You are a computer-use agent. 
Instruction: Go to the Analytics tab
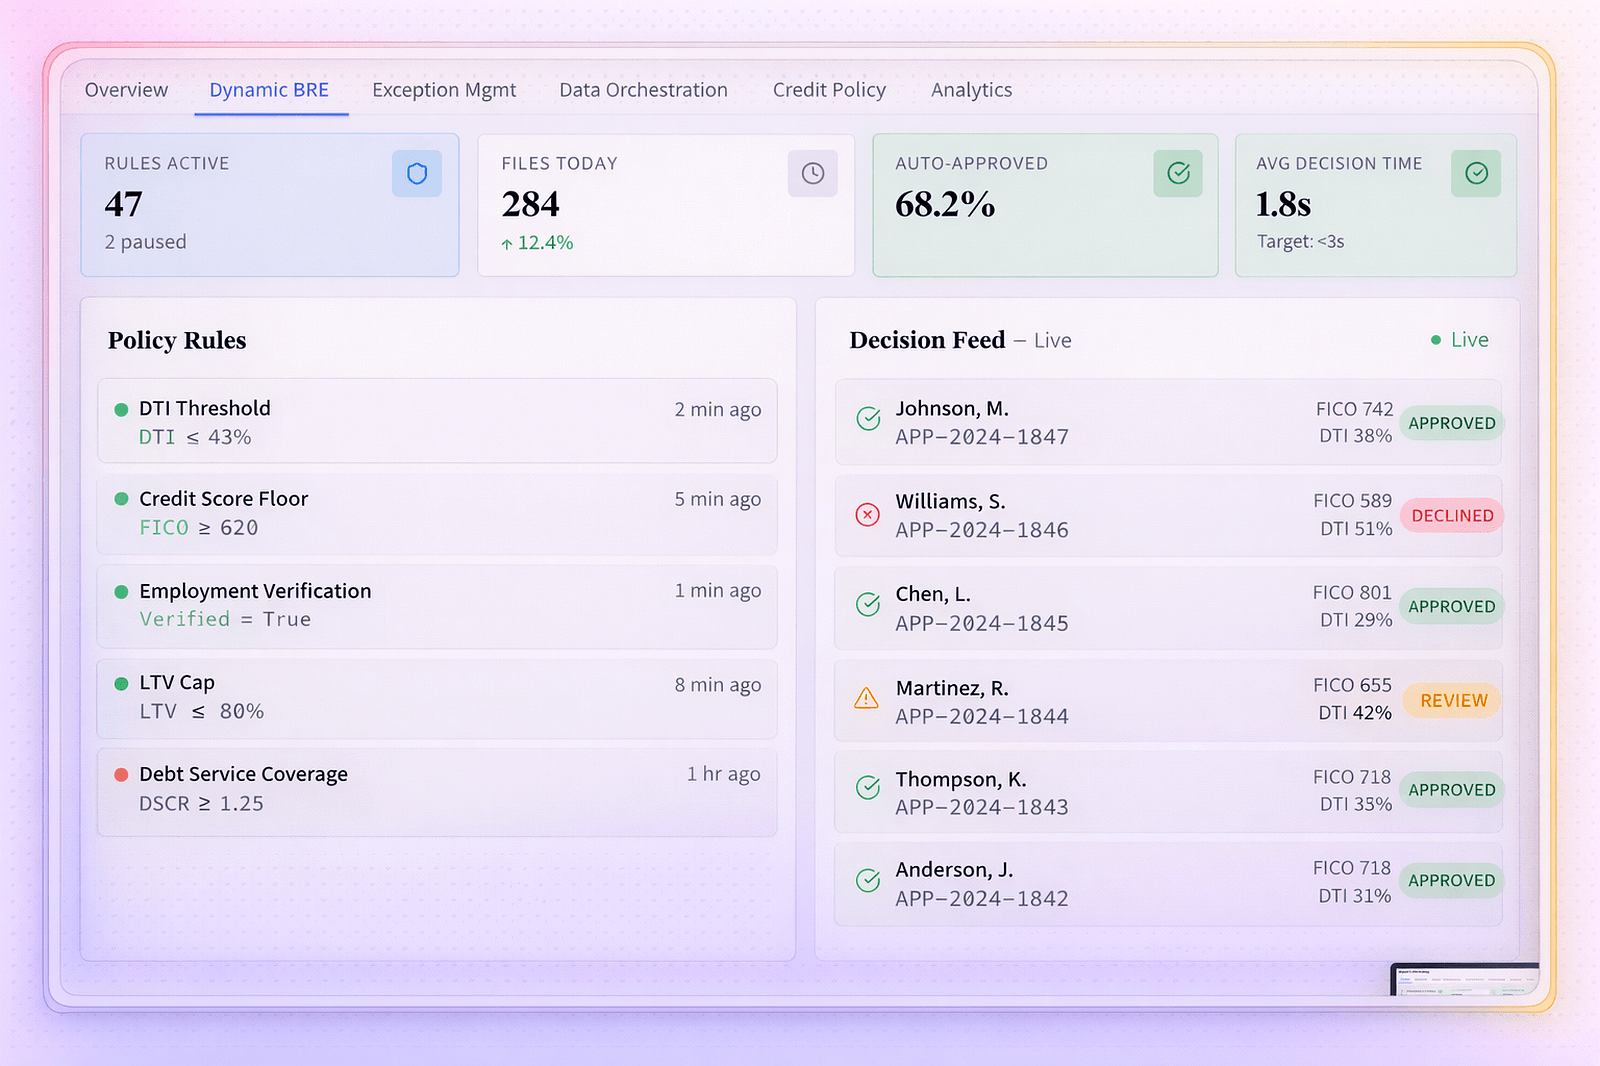(x=971, y=90)
